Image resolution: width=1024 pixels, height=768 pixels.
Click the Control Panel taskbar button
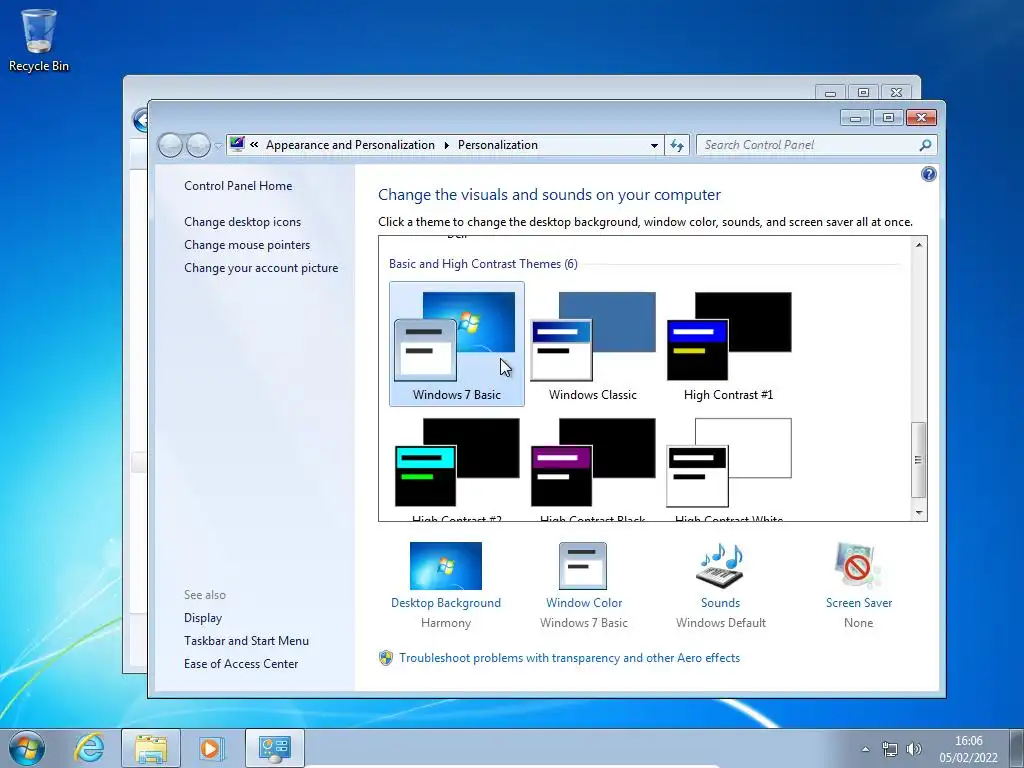point(275,748)
